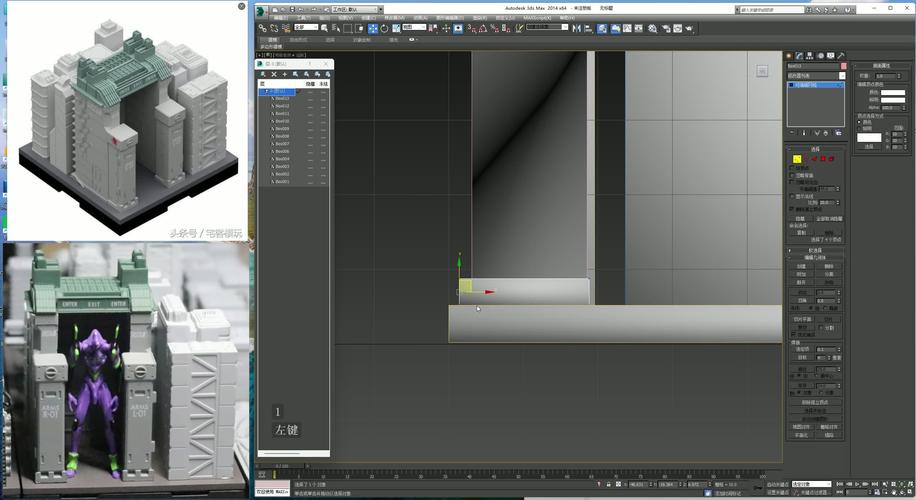Viewport: 916px width, 500px height.
Task: Select Box001 in the layer list
Action: tap(282, 182)
